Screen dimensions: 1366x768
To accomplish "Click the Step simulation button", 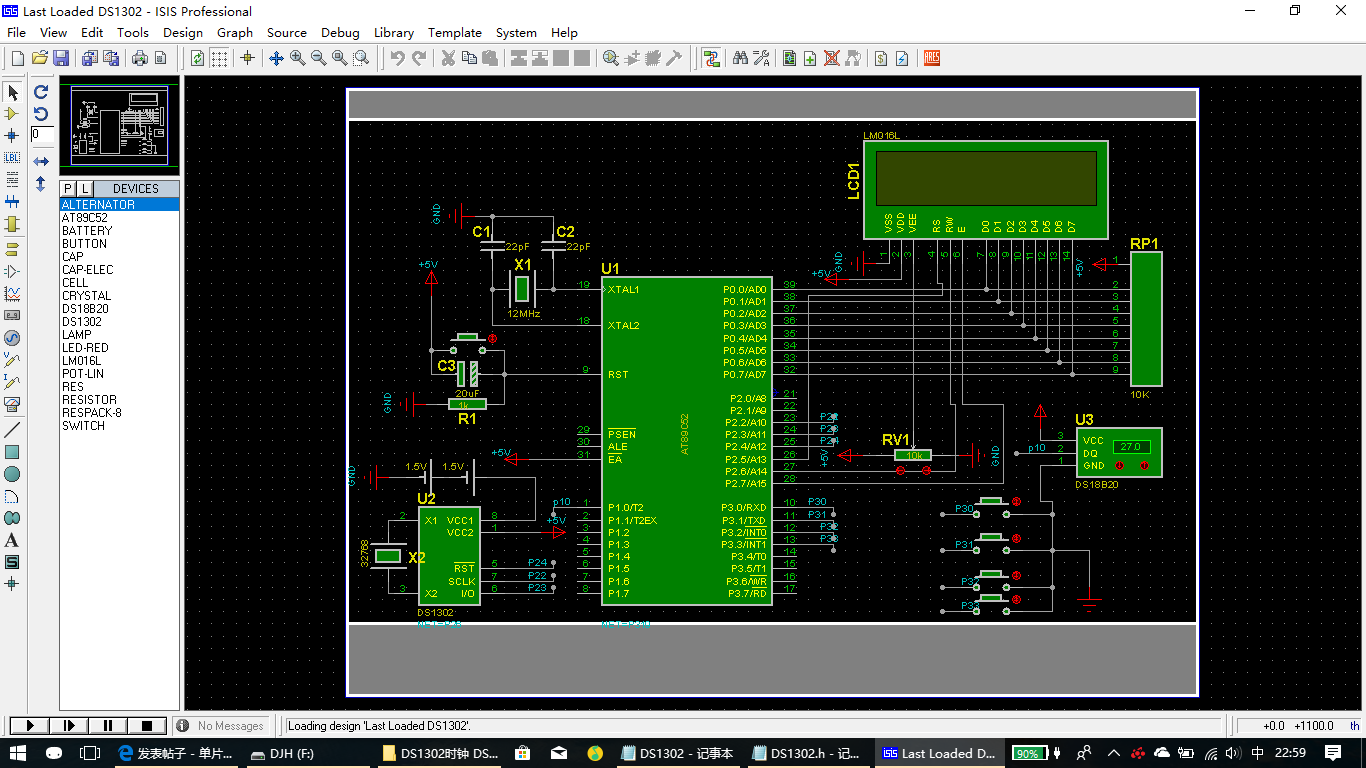I will click(x=68, y=725).
